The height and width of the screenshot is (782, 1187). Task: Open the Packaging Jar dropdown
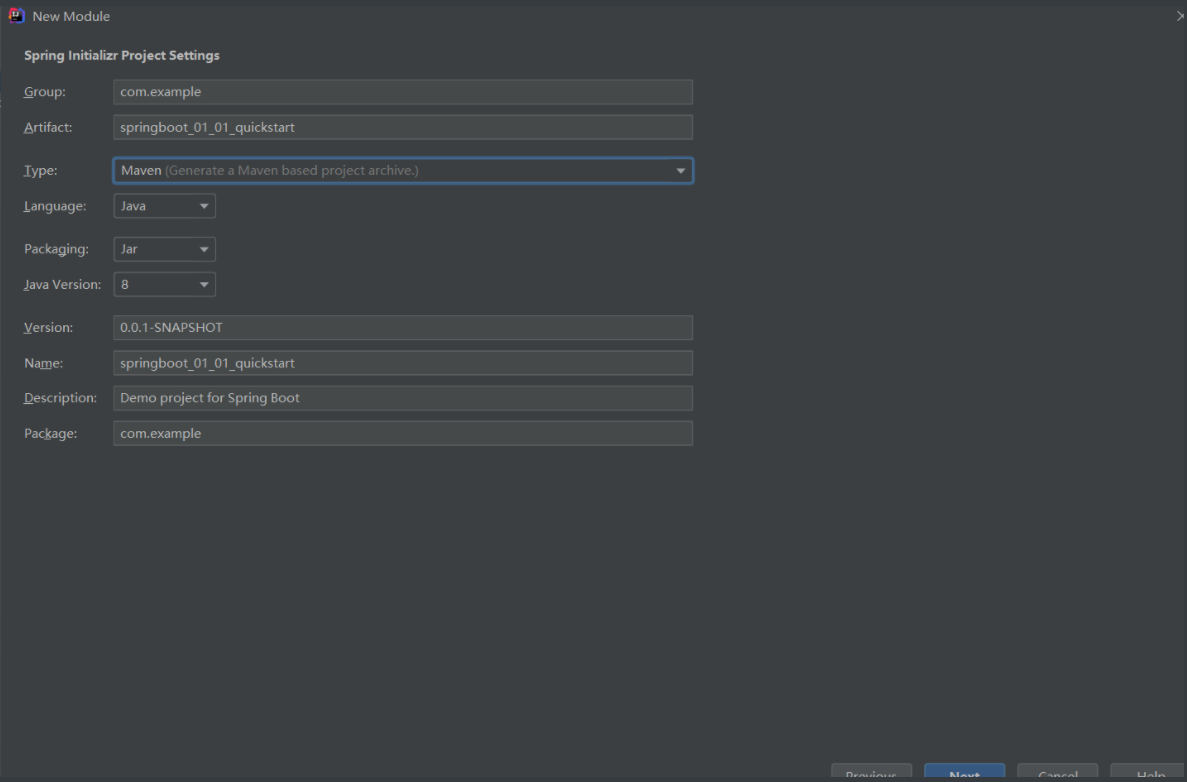(x=164, y=249)
